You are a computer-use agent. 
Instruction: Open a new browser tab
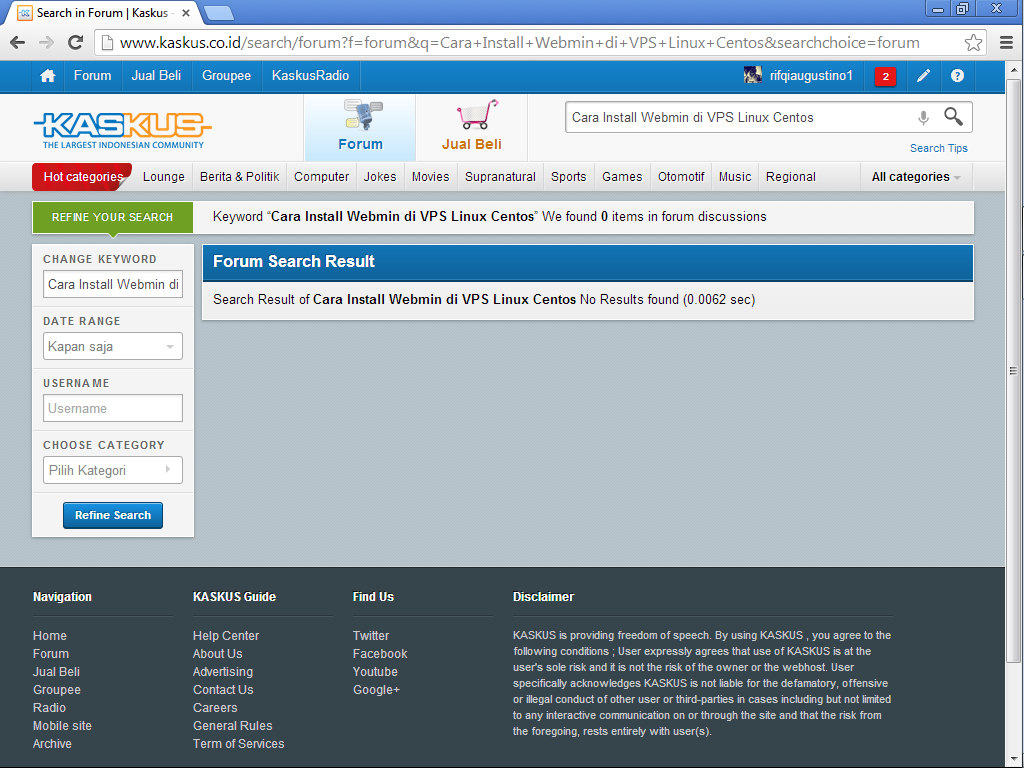tap(218, 13)
